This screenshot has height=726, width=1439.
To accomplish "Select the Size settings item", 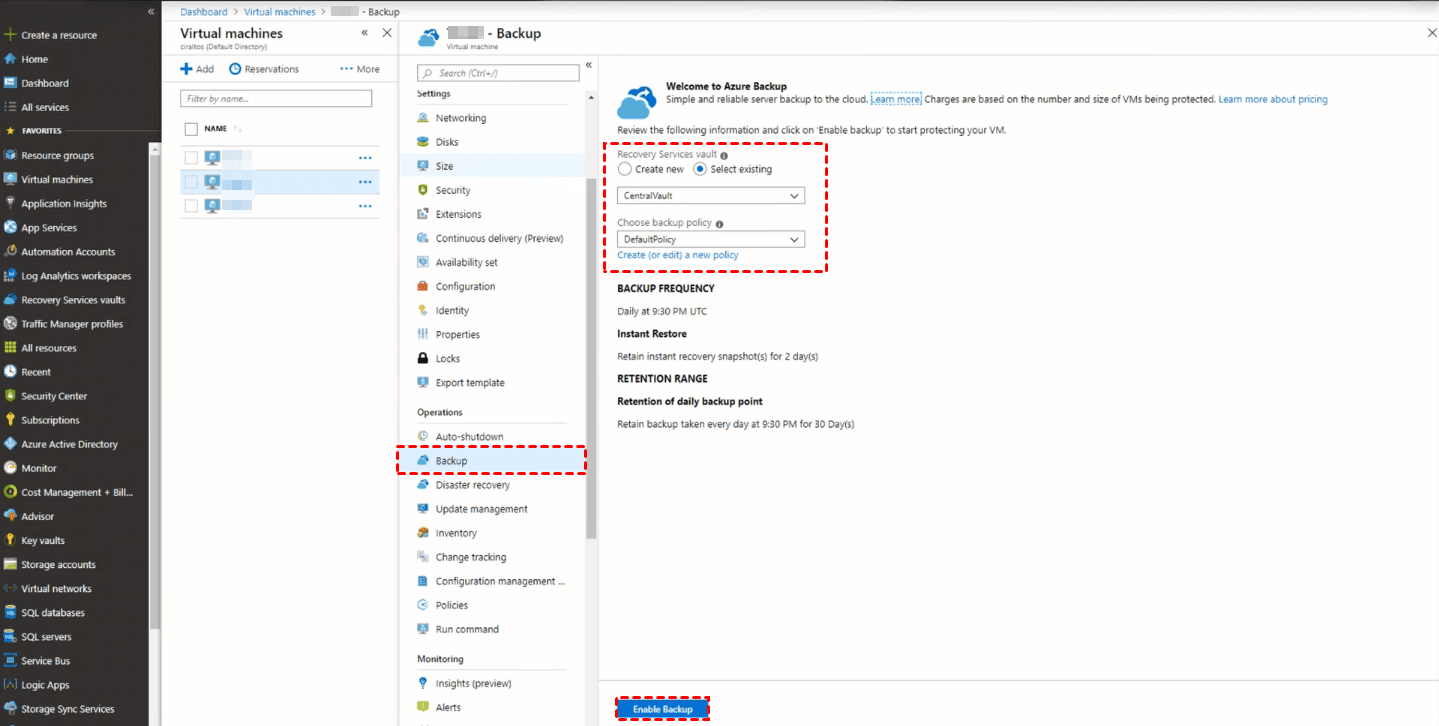I will click(491, 166).
